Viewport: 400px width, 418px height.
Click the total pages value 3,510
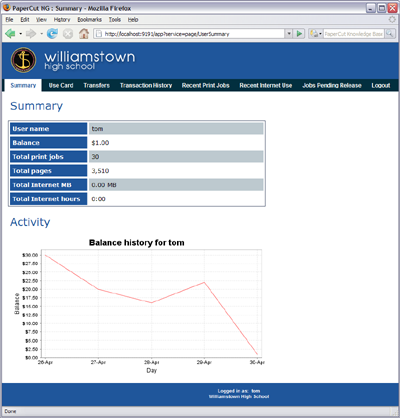100,171
